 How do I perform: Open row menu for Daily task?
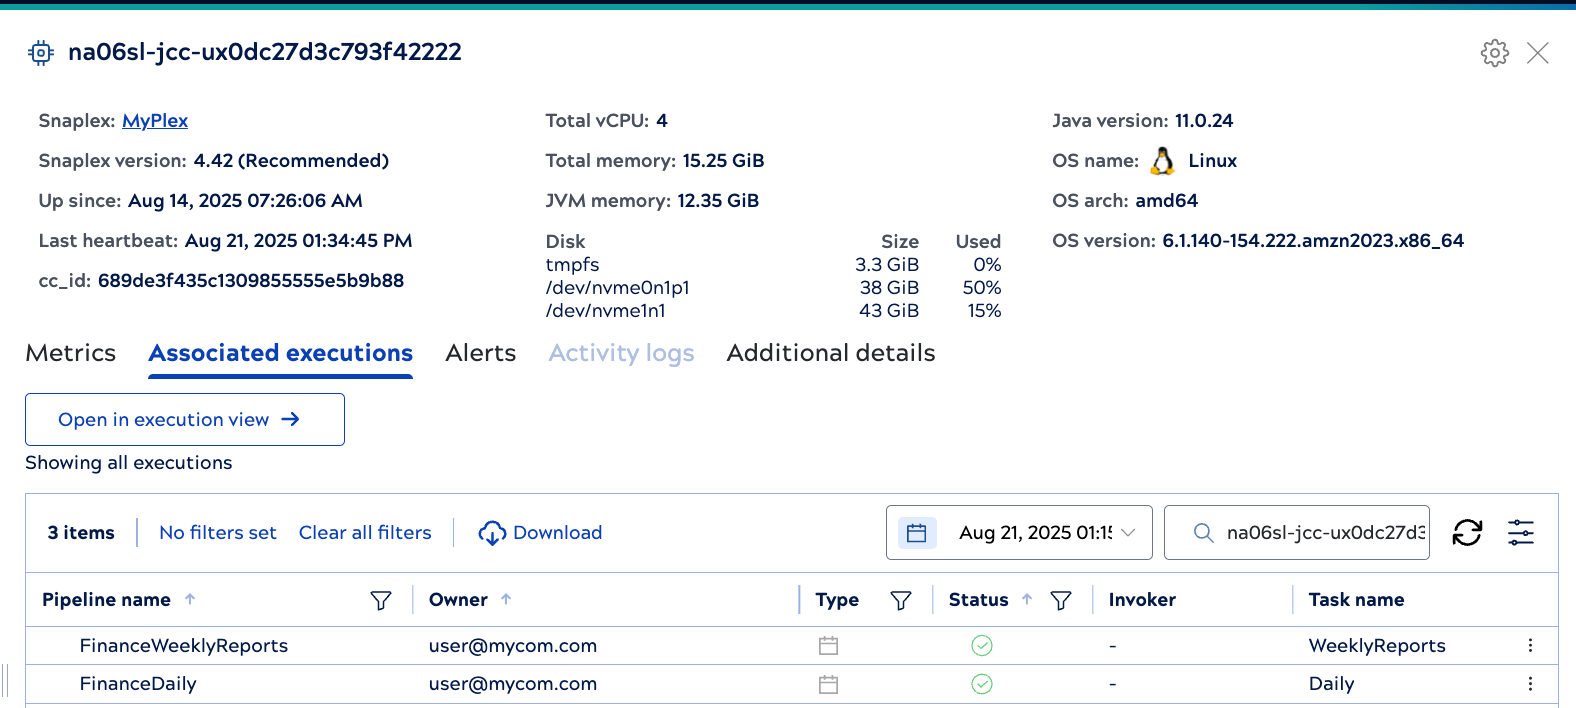1530,684
